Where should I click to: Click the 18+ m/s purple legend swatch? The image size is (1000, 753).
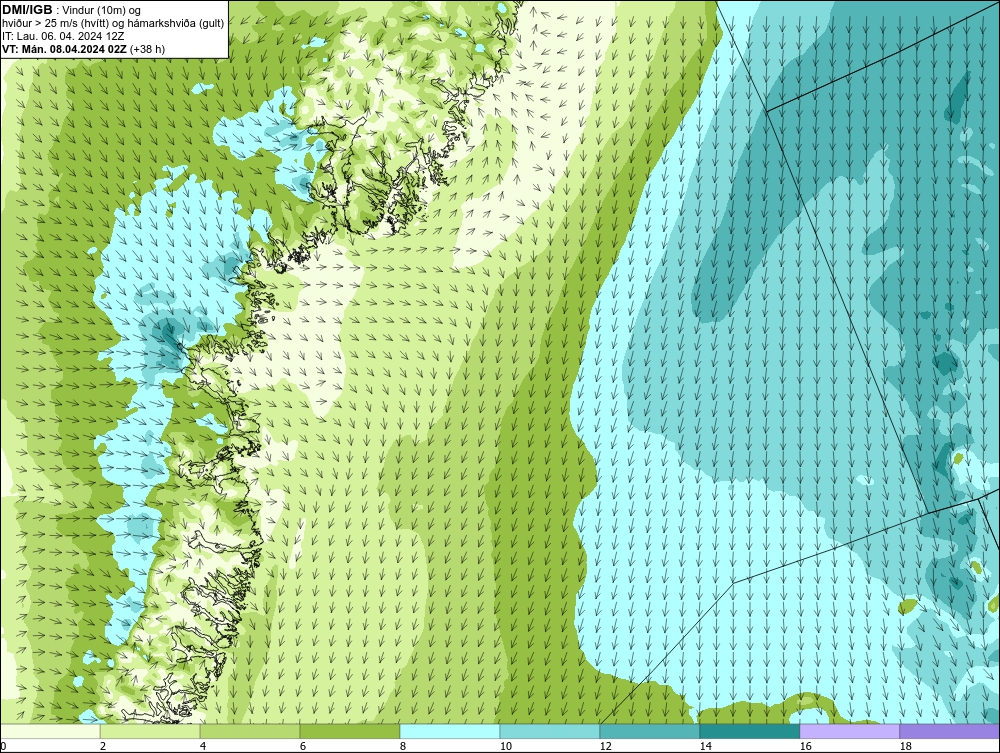[950, 731]
